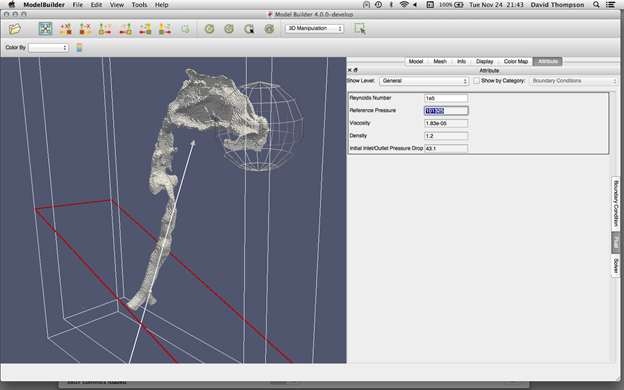Undock the Attribute panel with float icon
Image resolution: width=624 pixels, height=390 pixels.
(355, 70)
